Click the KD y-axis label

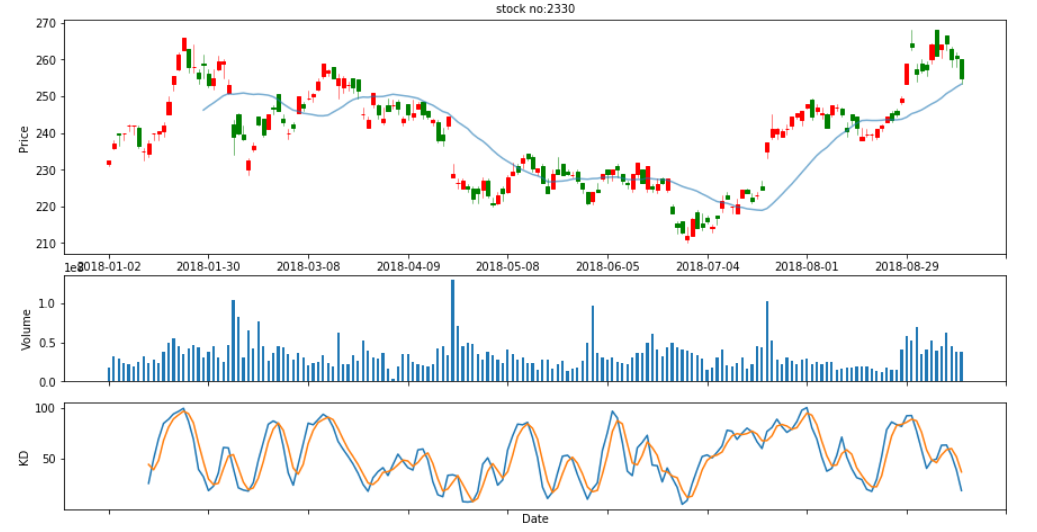tap(24, 456)
